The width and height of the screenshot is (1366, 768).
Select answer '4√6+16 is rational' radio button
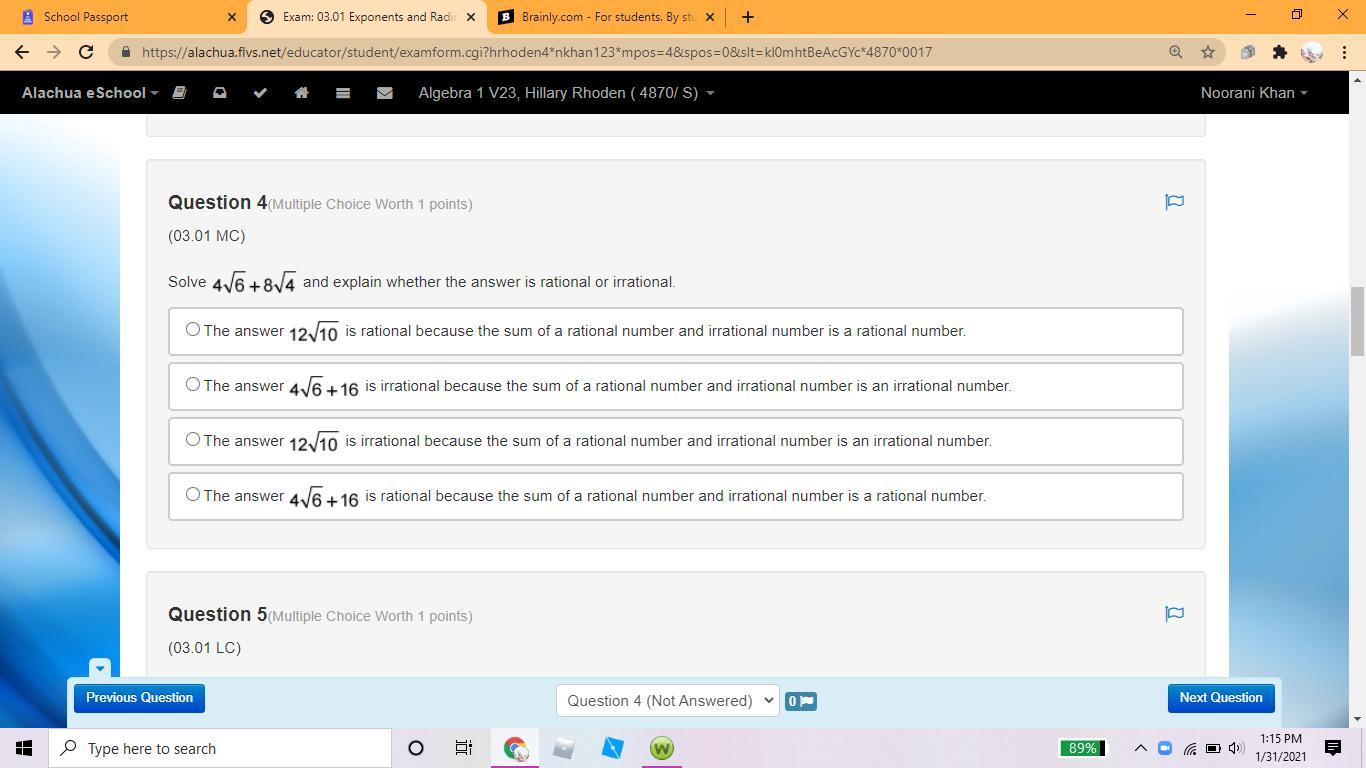[x=193, y=494]
